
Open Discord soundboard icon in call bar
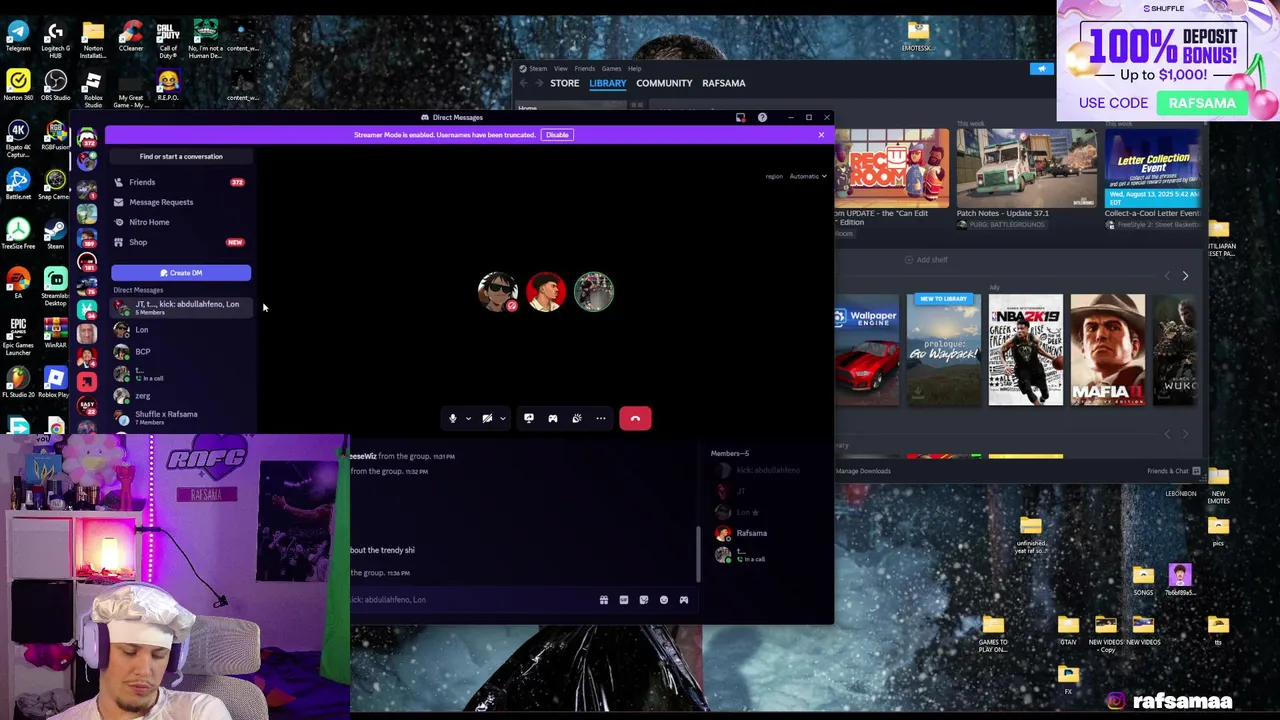pyautogui.click(x=577, y=418)
